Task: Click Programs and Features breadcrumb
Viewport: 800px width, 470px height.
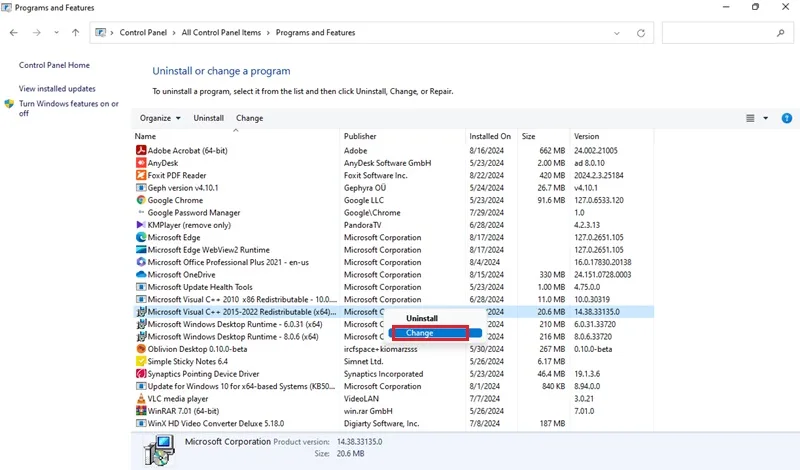Action: coord(315,33)
